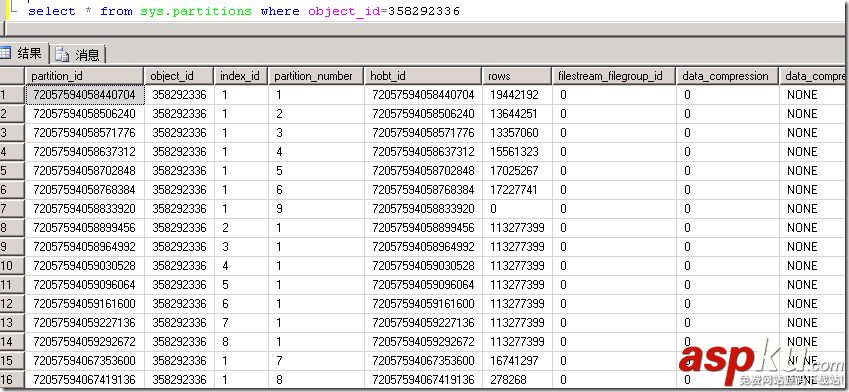Click partition_id cell 72057594058833920
This screenshot has width=849, height=392.
84,208
